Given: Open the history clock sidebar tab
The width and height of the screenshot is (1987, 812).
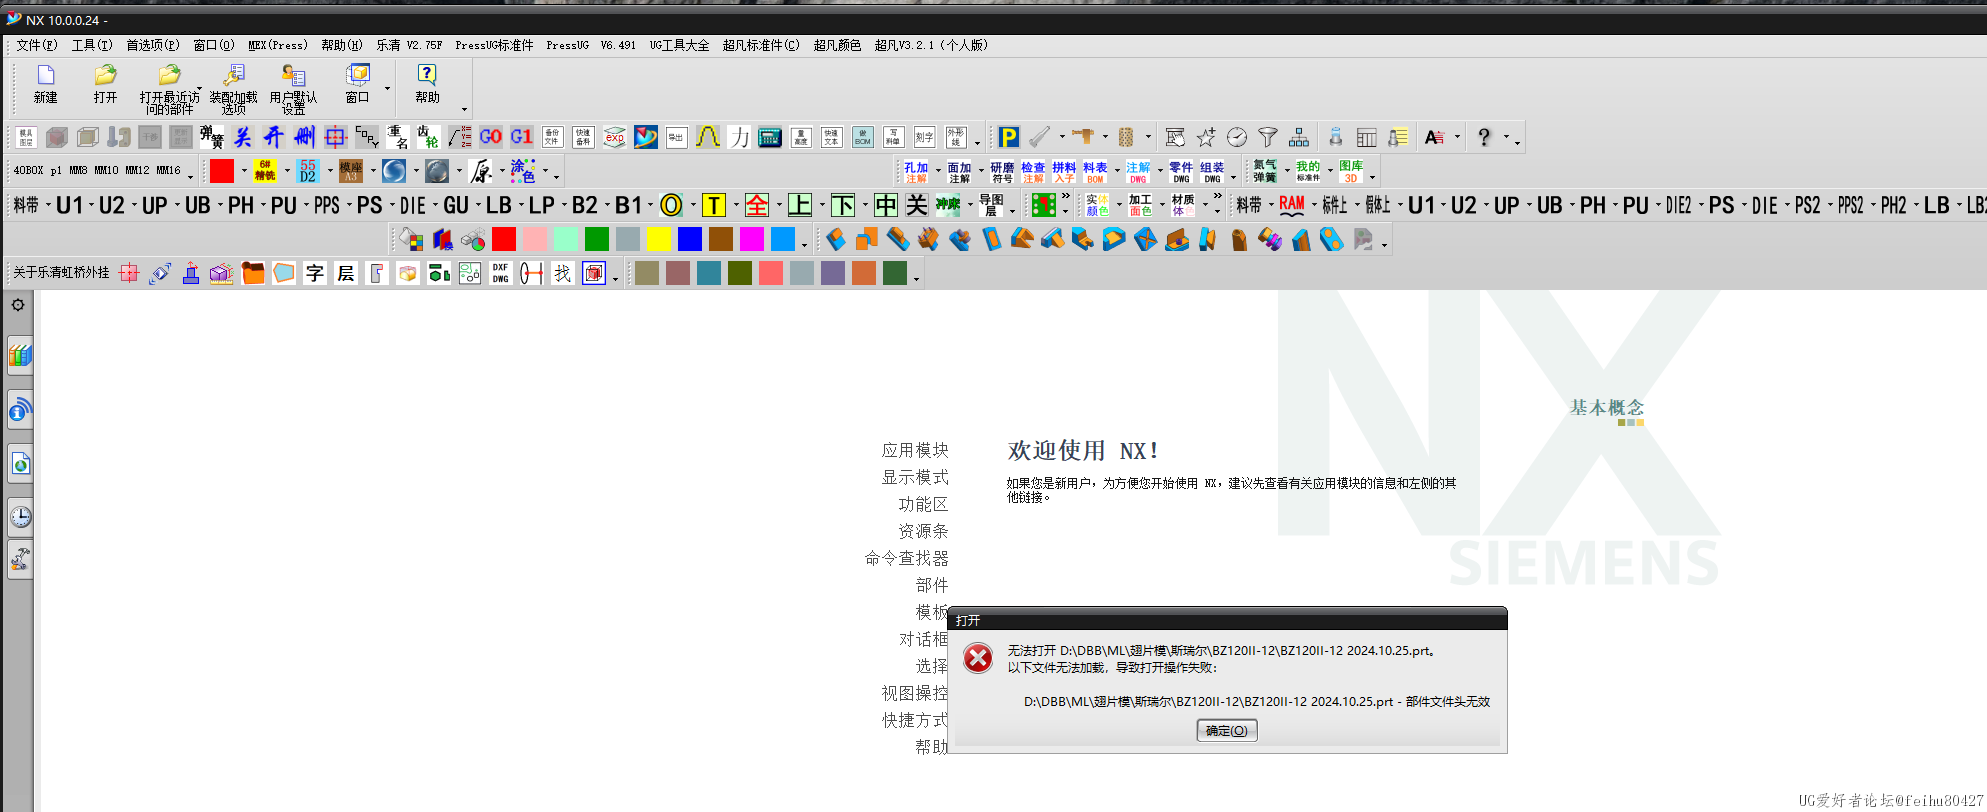Looking at the screenshot, I should pos(20,517).
